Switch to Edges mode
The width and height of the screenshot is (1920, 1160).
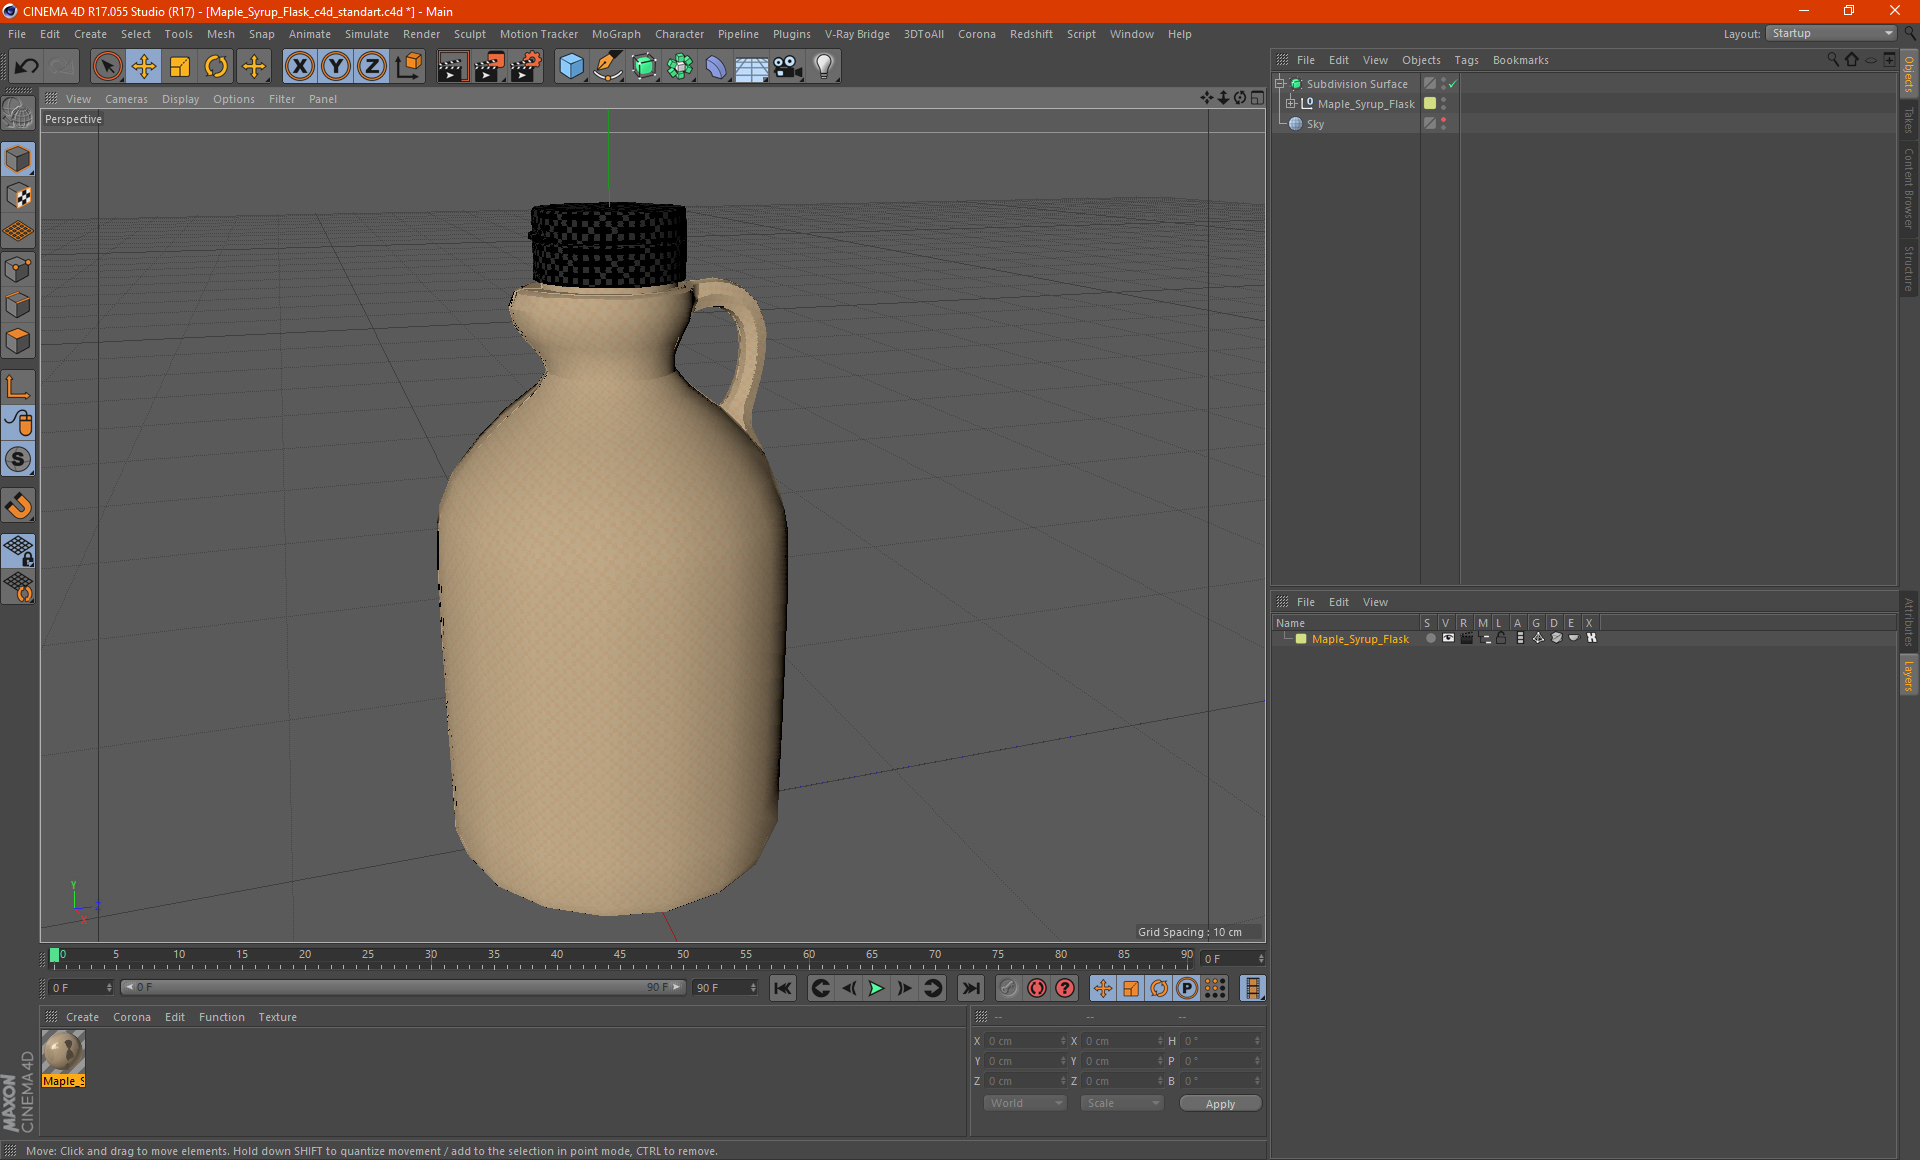tap(18, 305)
